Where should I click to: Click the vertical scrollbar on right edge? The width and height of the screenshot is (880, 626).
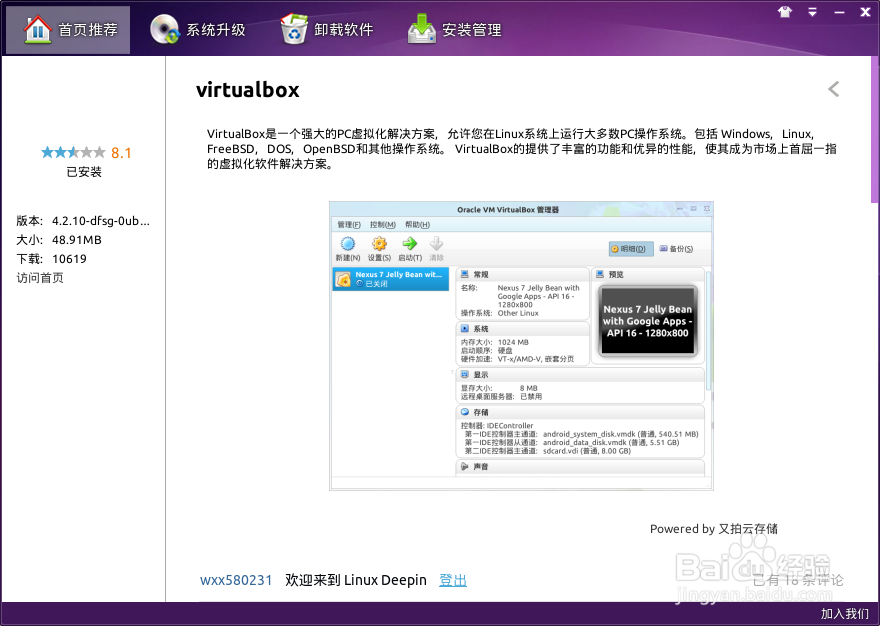click(875, 129)
